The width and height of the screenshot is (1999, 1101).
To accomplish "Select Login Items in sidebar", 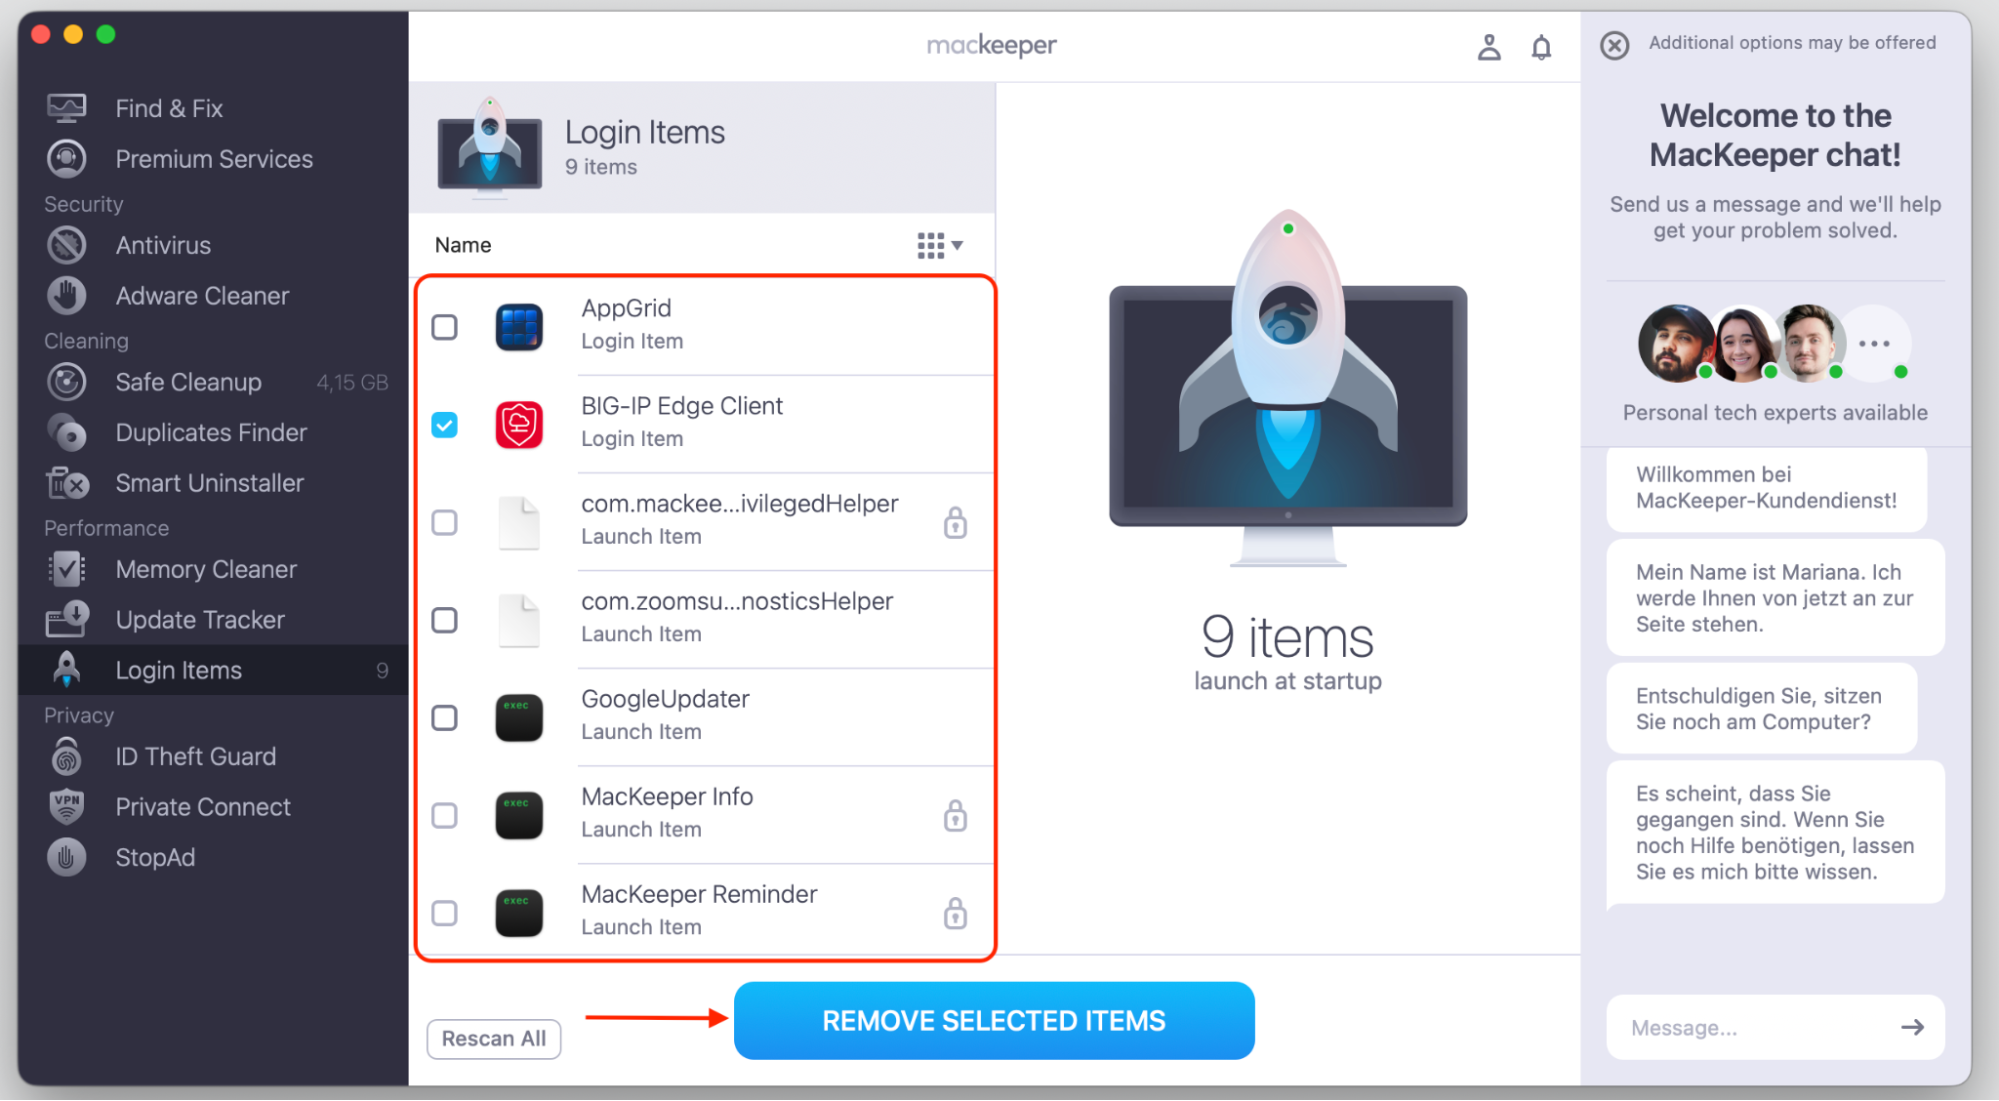I will point(214,670).
